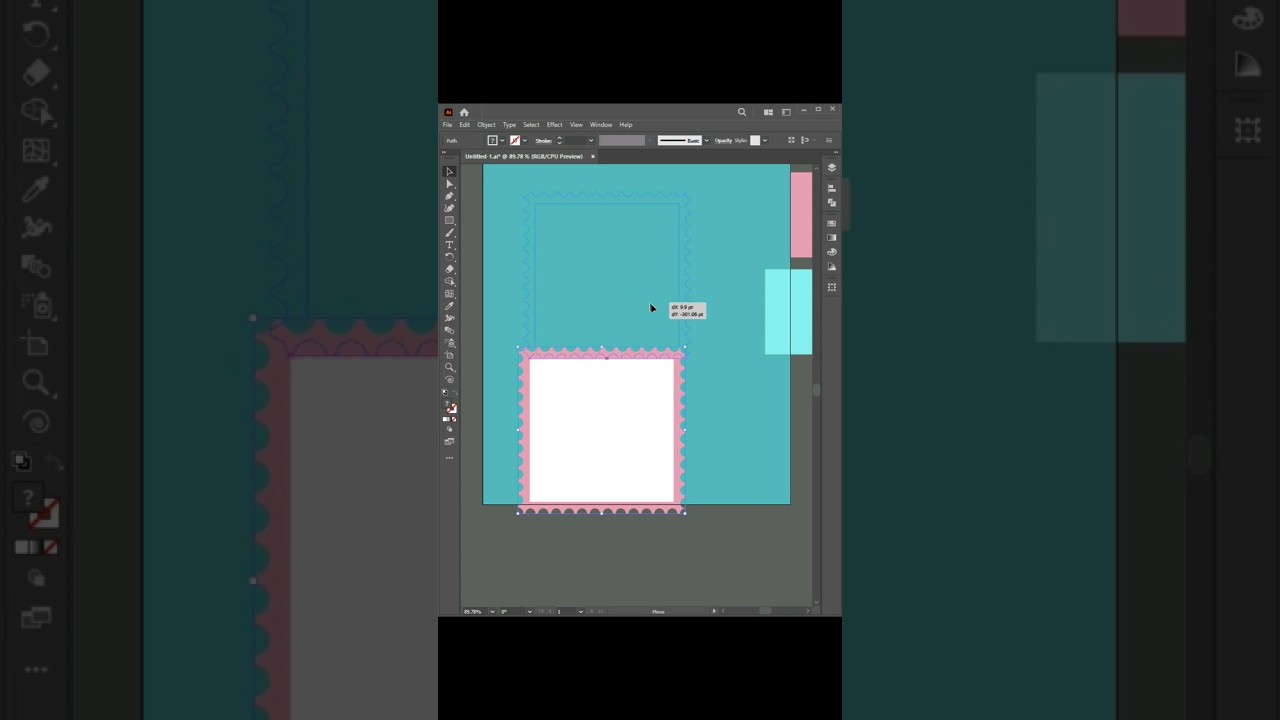Open the Window menu

[601, 124]
